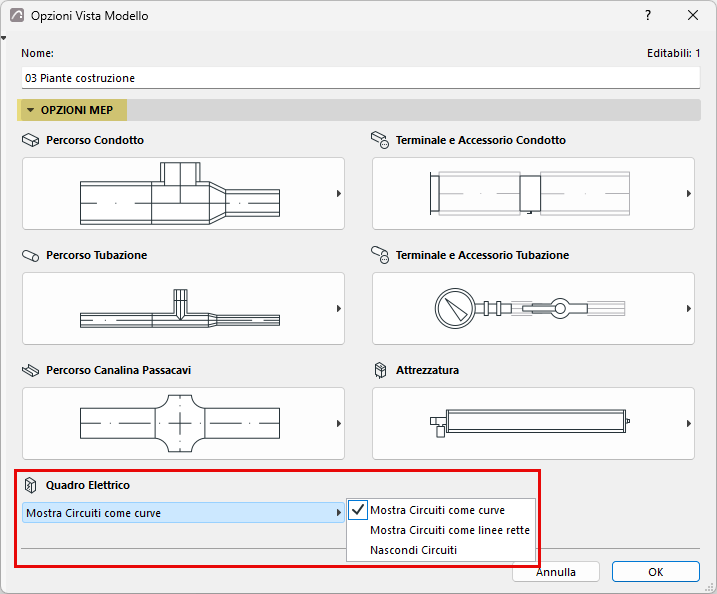Click the Nome text field
The image size is (717, 594).
point(360,78)
